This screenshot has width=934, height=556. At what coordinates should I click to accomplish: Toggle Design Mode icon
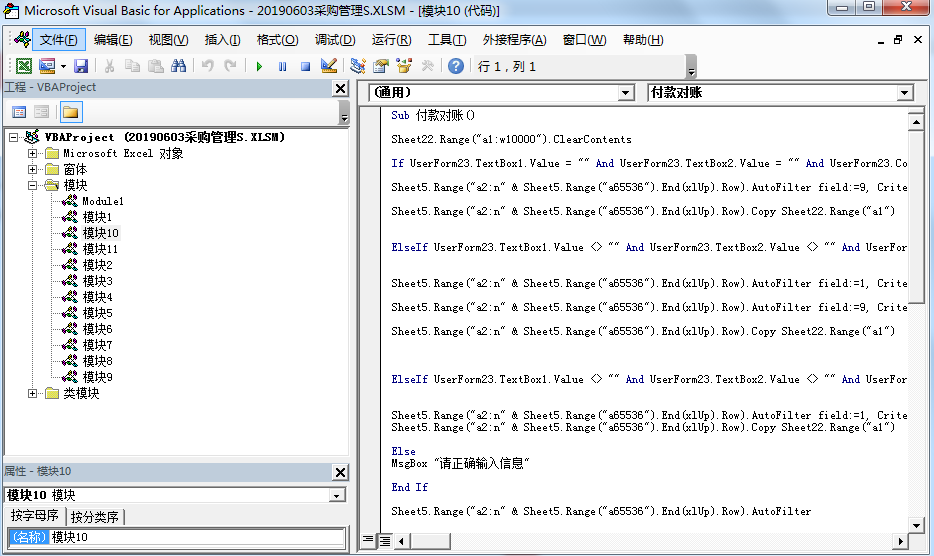point(329,66)
